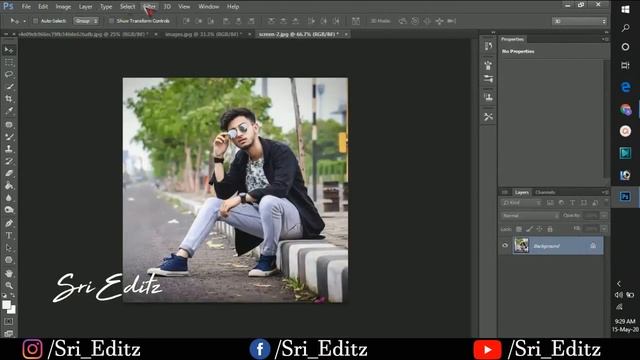
Task: Open the 3D workspace switcher dropdown
Action: tap(580, 21)
